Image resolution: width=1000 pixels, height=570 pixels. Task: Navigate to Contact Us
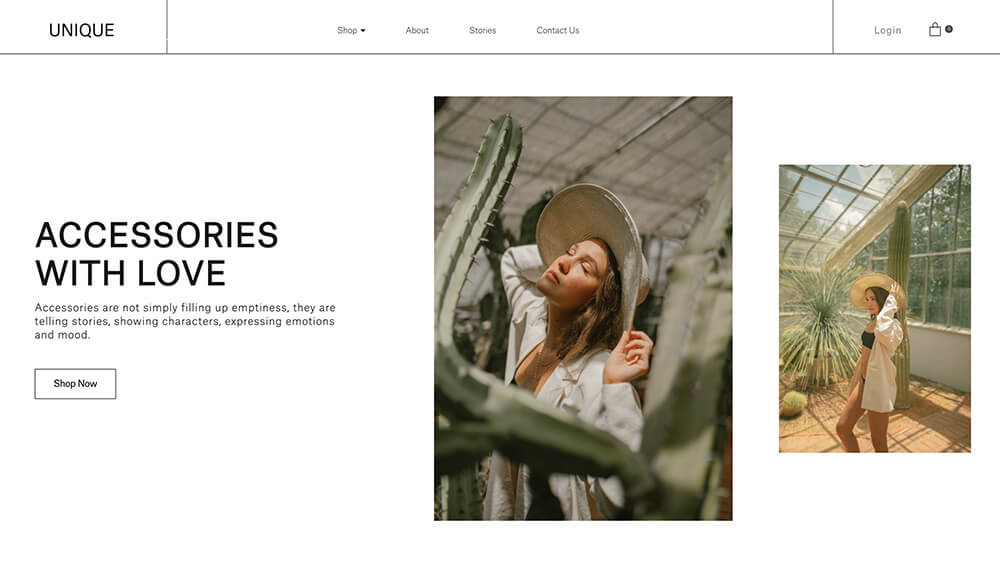pos(557,30)
